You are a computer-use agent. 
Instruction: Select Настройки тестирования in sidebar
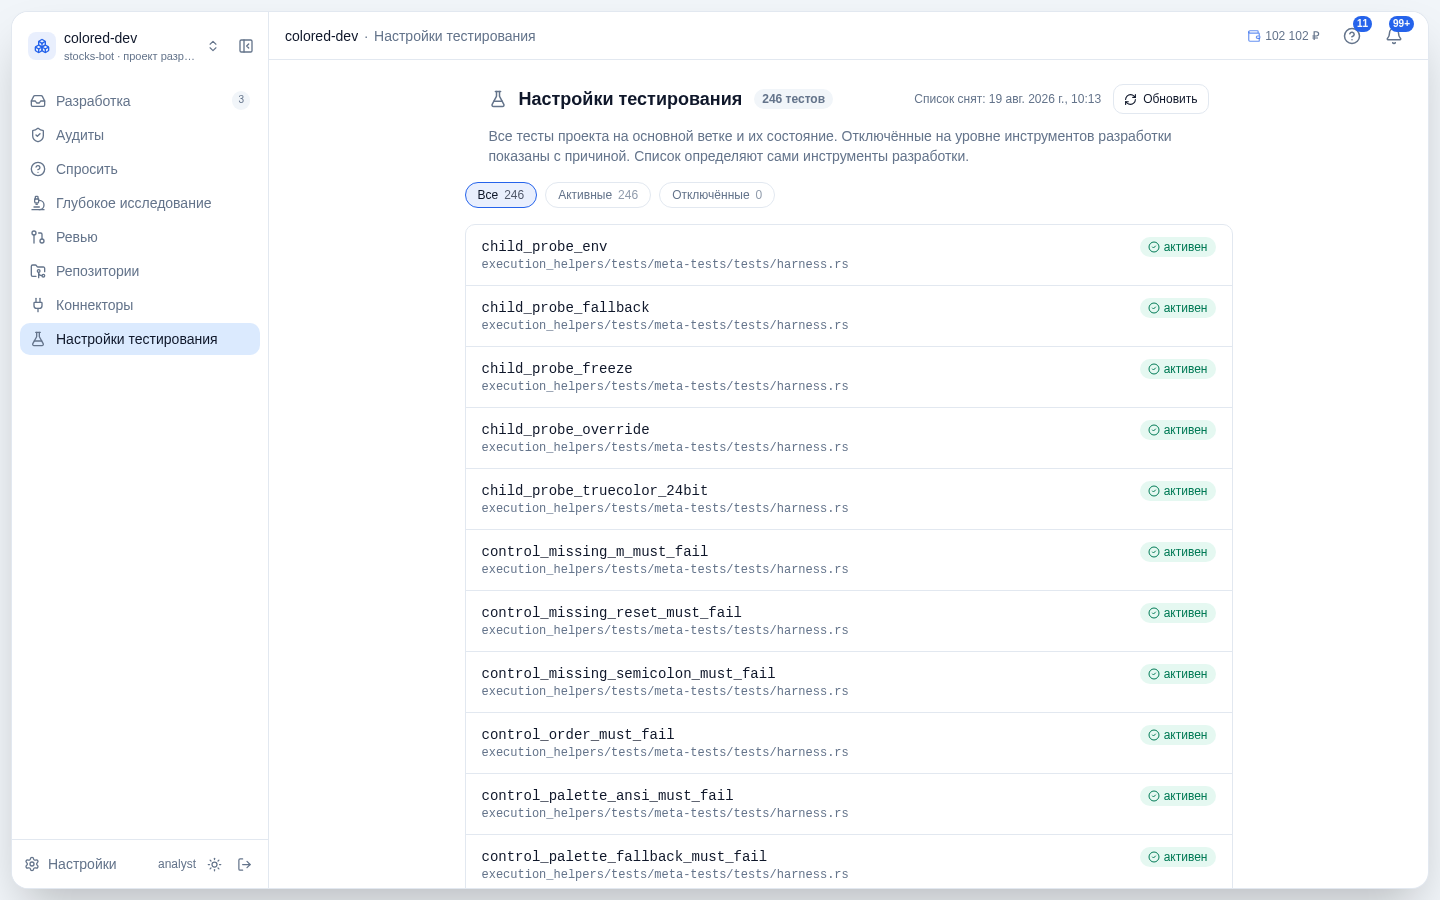point(140,339)
